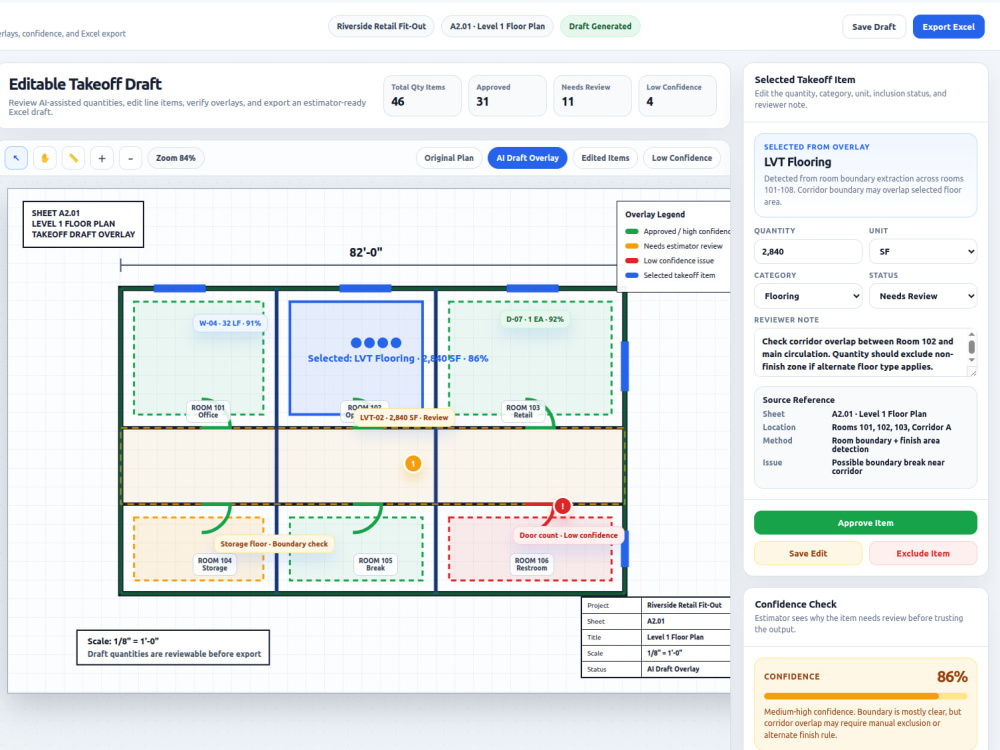This screenshot has width=1000, height=750.
Task: Show the Low Confidence view
Action: pyautogui.click(x=682, y=158)
